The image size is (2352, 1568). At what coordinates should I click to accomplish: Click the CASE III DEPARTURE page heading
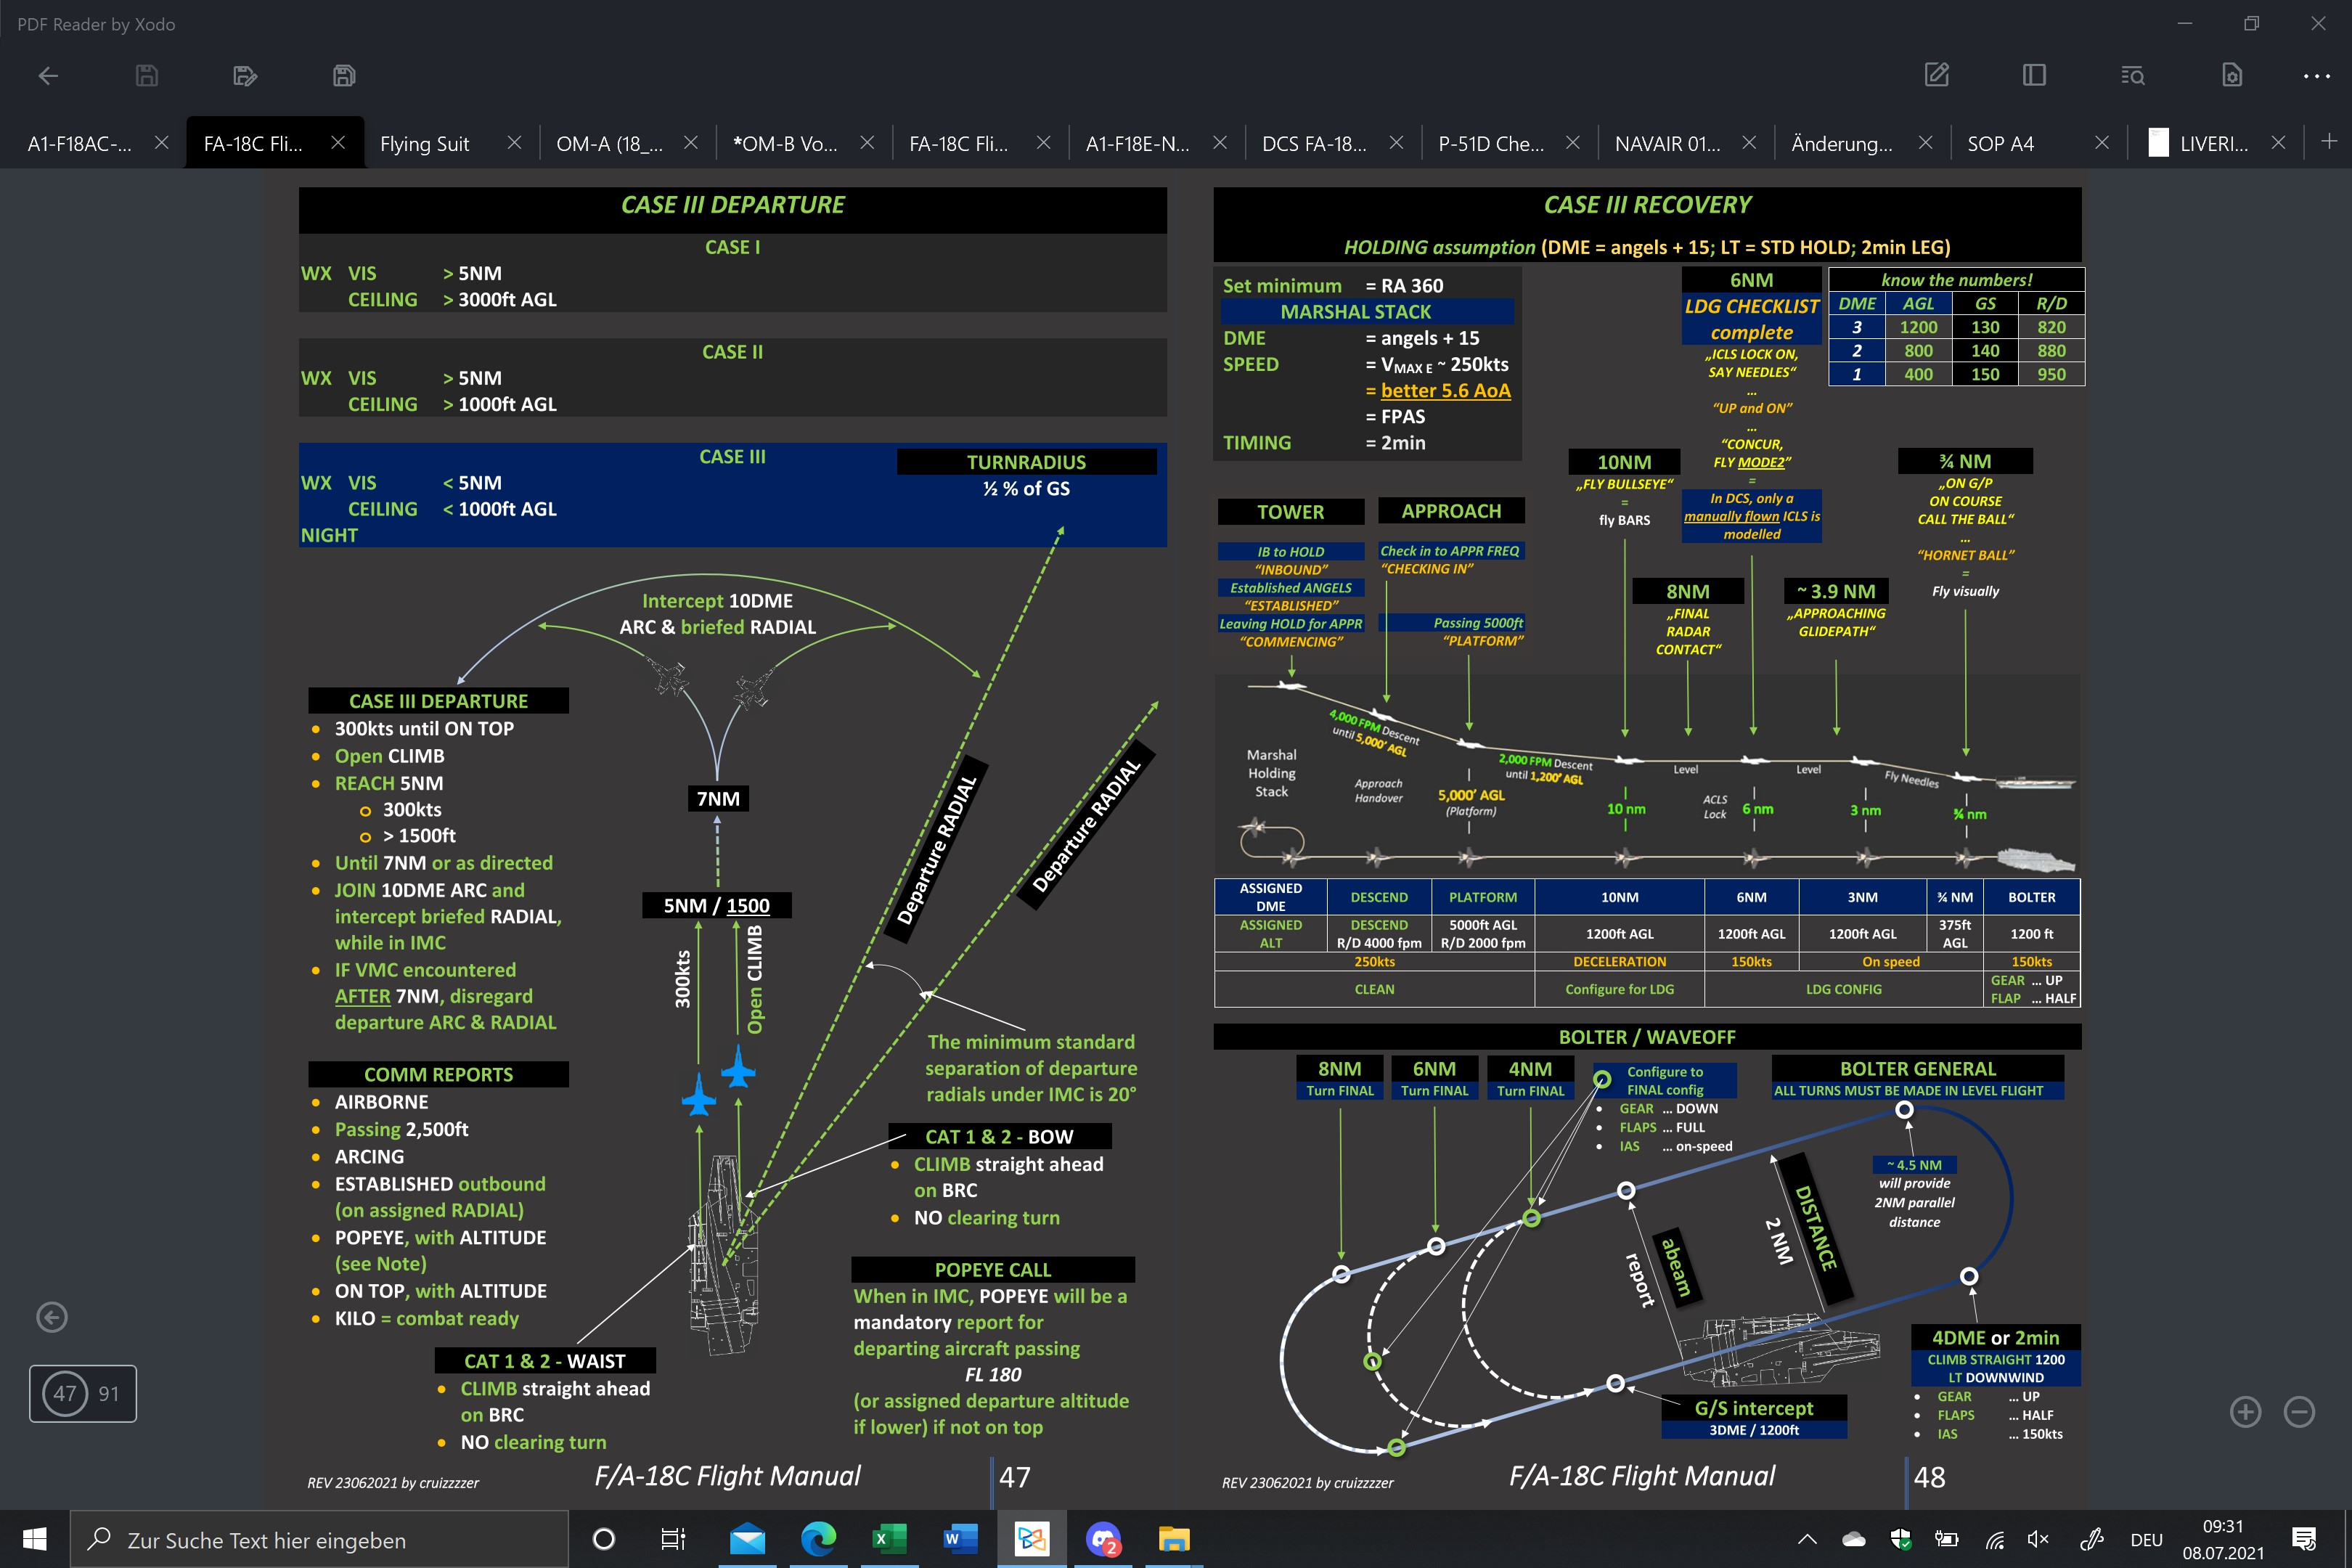pyautogui.click(x=733, y=205)
